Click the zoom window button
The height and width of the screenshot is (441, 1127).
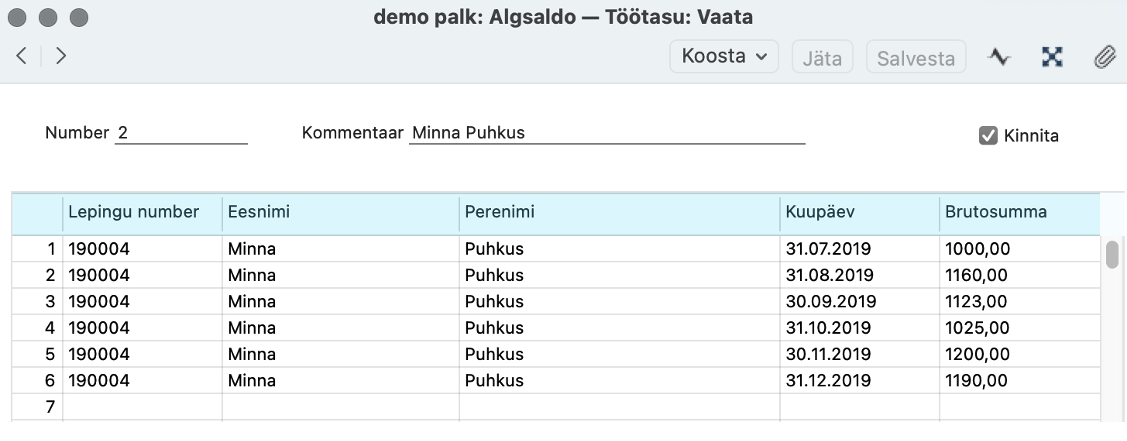[x=79, y=17]
